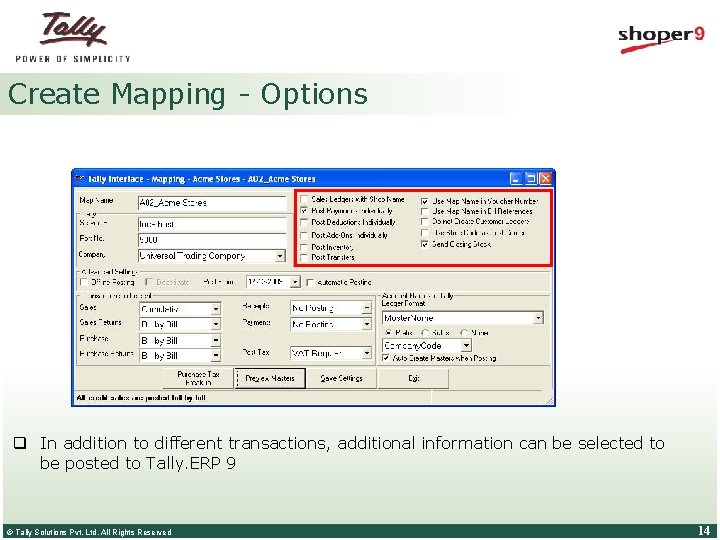
Task: Open the Receipts dropdown
Action: point(366,308)
